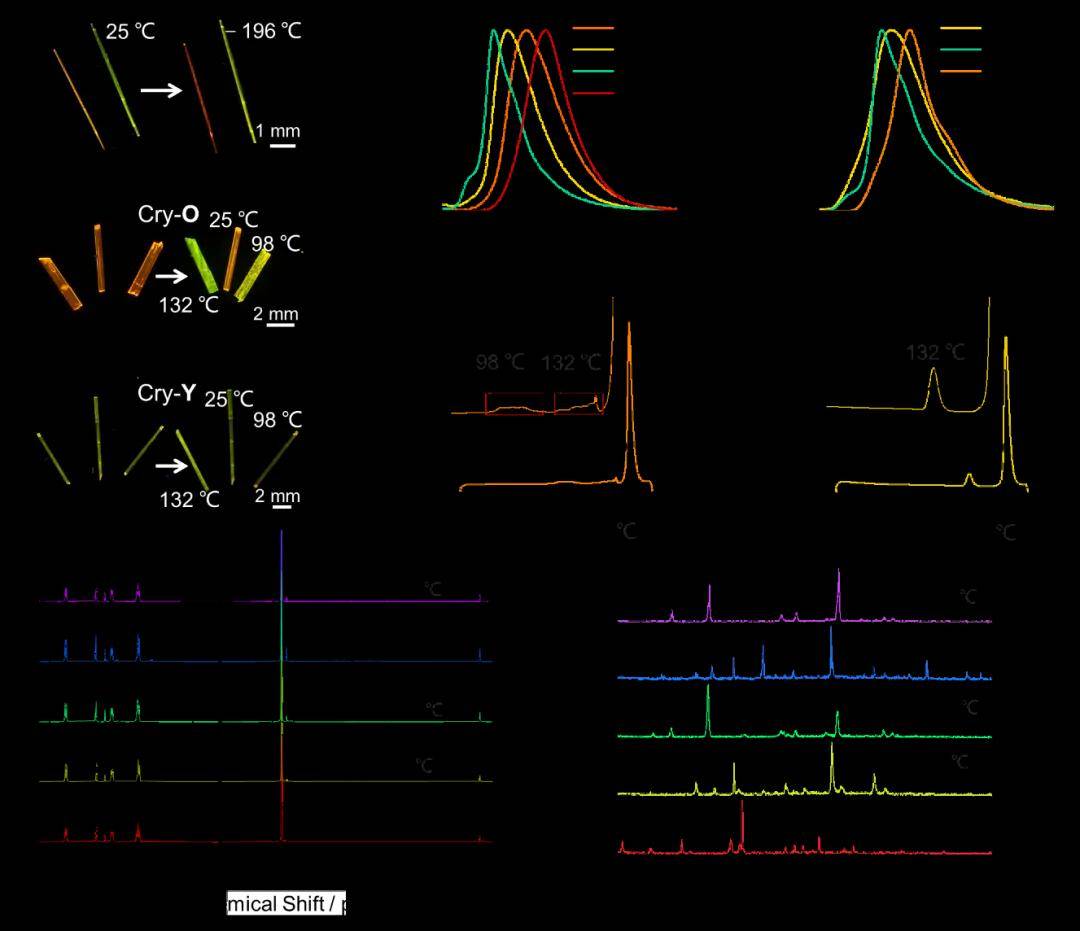Click the white 132 °C label in Cry-O panel
This screenshot has height=931, width=1080.
[x=189, y=304]
